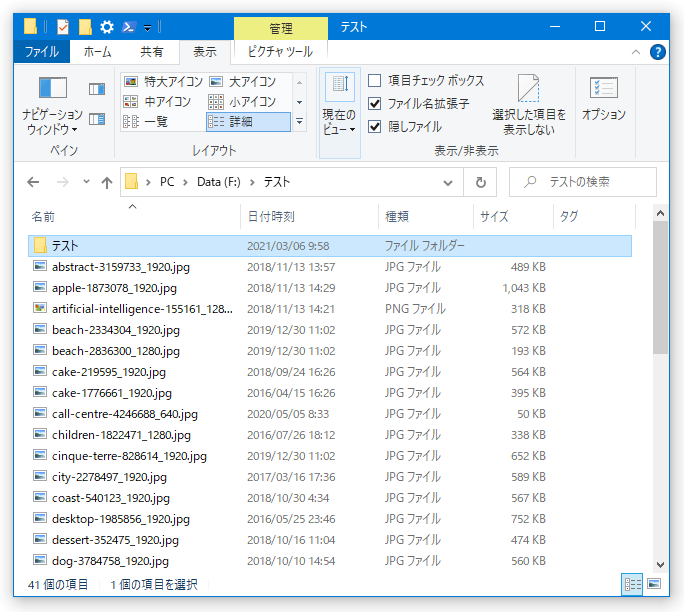Expand the chevron after PC in breadcrumb
684x612 pixels.
[185, 182]
